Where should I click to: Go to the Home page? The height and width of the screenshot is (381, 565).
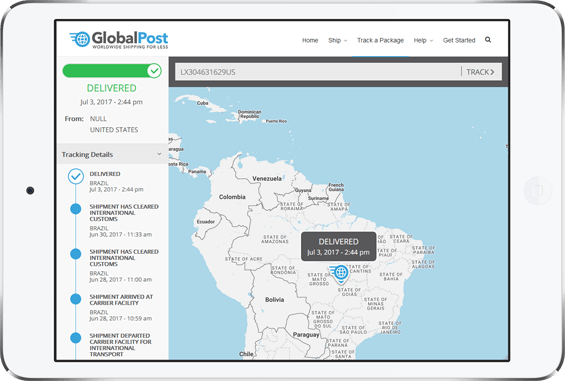[x=310, y=40]
